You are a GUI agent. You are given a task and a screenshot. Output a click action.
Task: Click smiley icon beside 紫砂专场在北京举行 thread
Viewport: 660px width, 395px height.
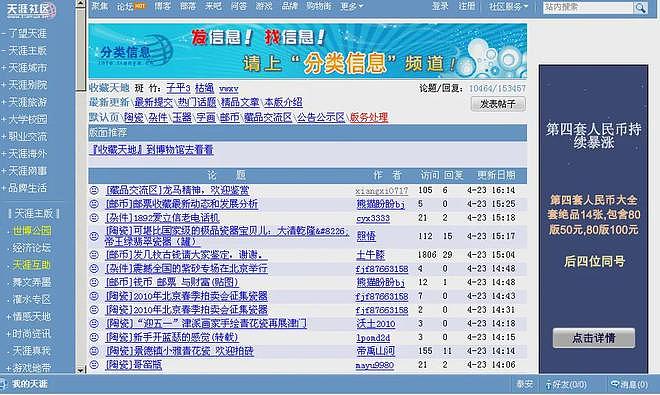(x=94, y=269)
